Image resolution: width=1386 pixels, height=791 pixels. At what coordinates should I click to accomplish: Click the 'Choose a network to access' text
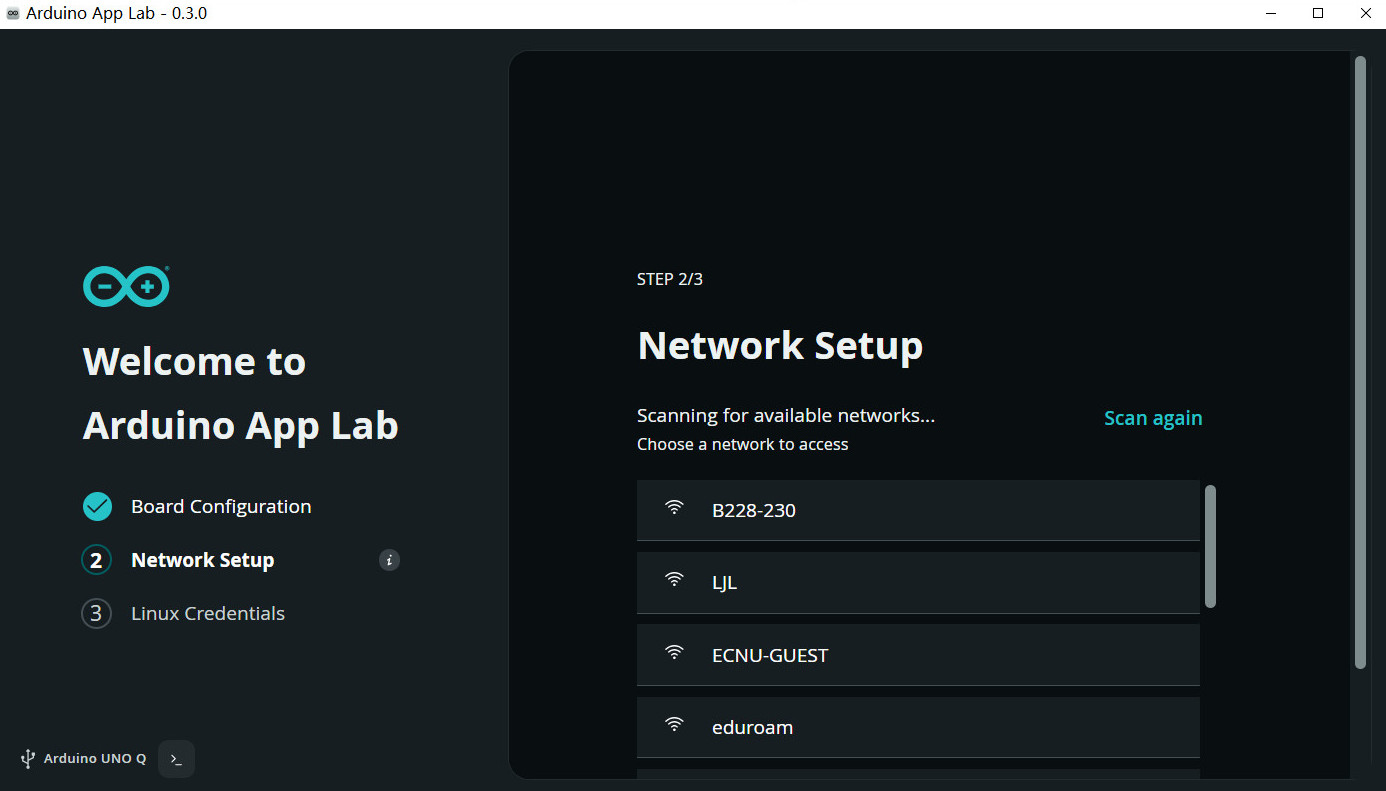pyautogui.click(x=743, y=444)
